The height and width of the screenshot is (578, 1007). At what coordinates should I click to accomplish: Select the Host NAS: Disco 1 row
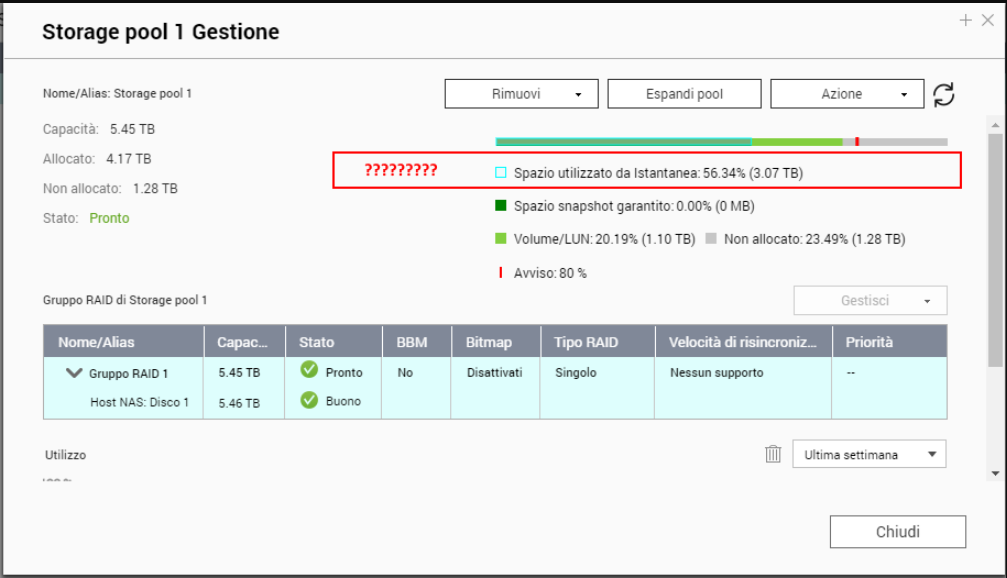click(x=139, y=402)
